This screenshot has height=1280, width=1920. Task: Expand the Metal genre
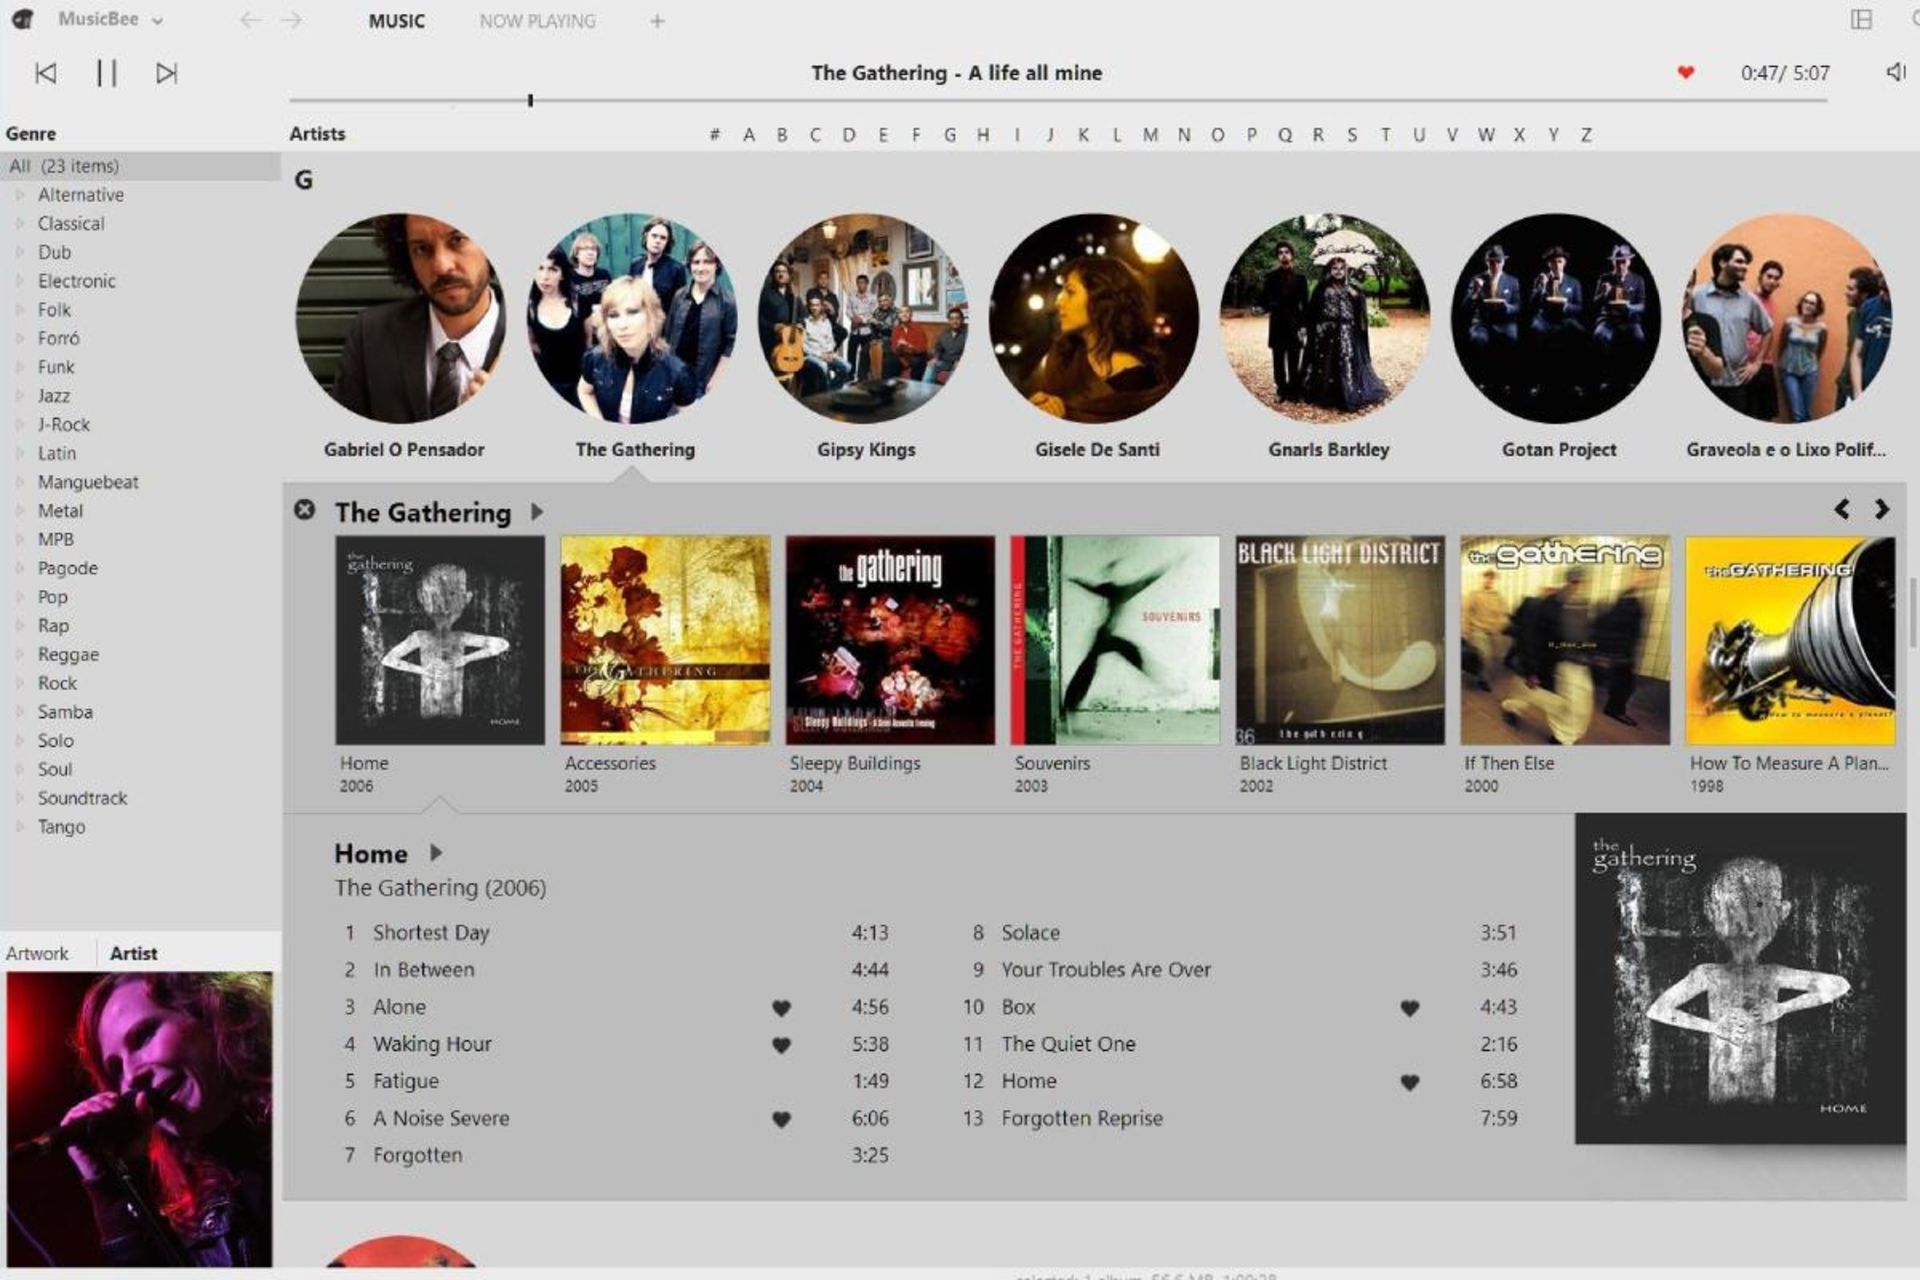[19, 511]
